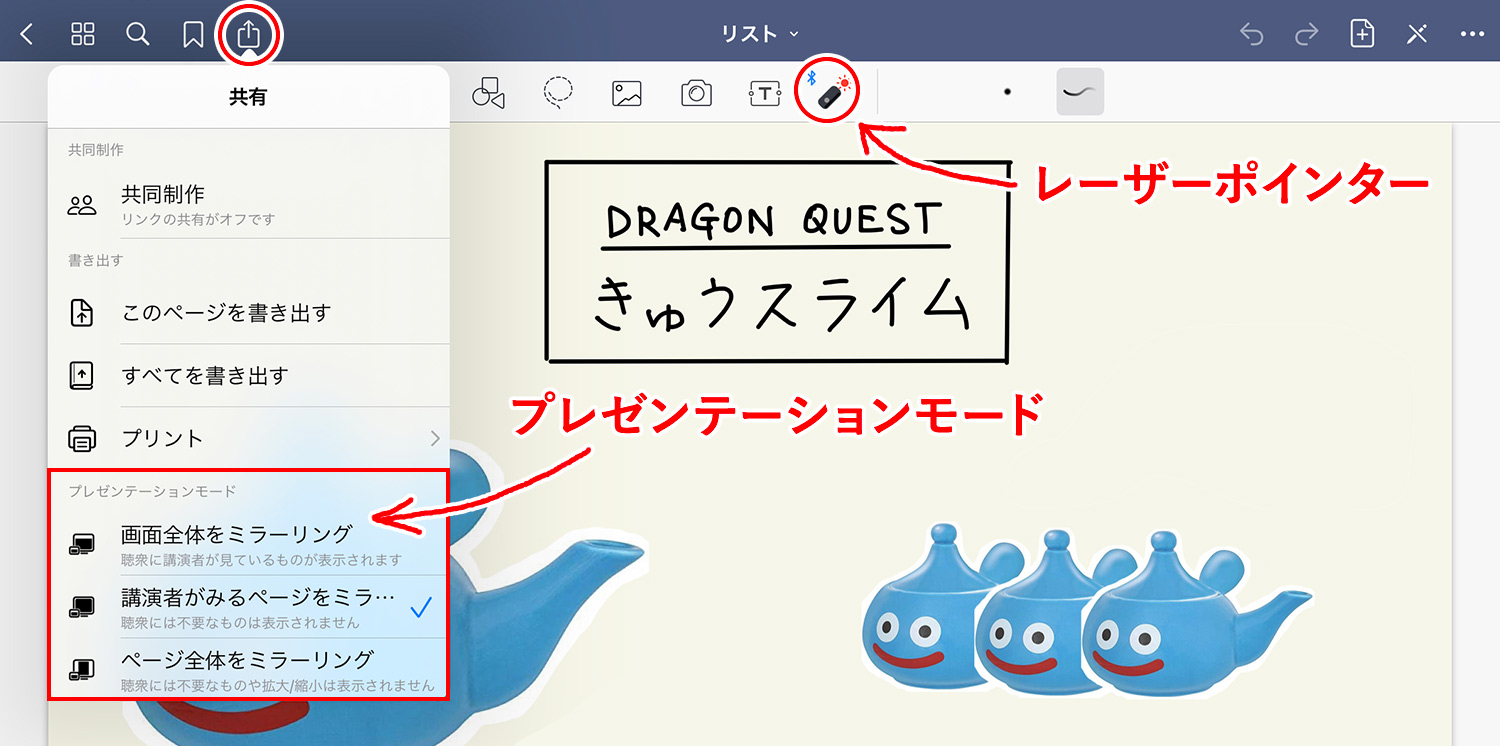The image size is (1500, 746).
Task: Open the more options three-dot menu
Action: 1472,35
